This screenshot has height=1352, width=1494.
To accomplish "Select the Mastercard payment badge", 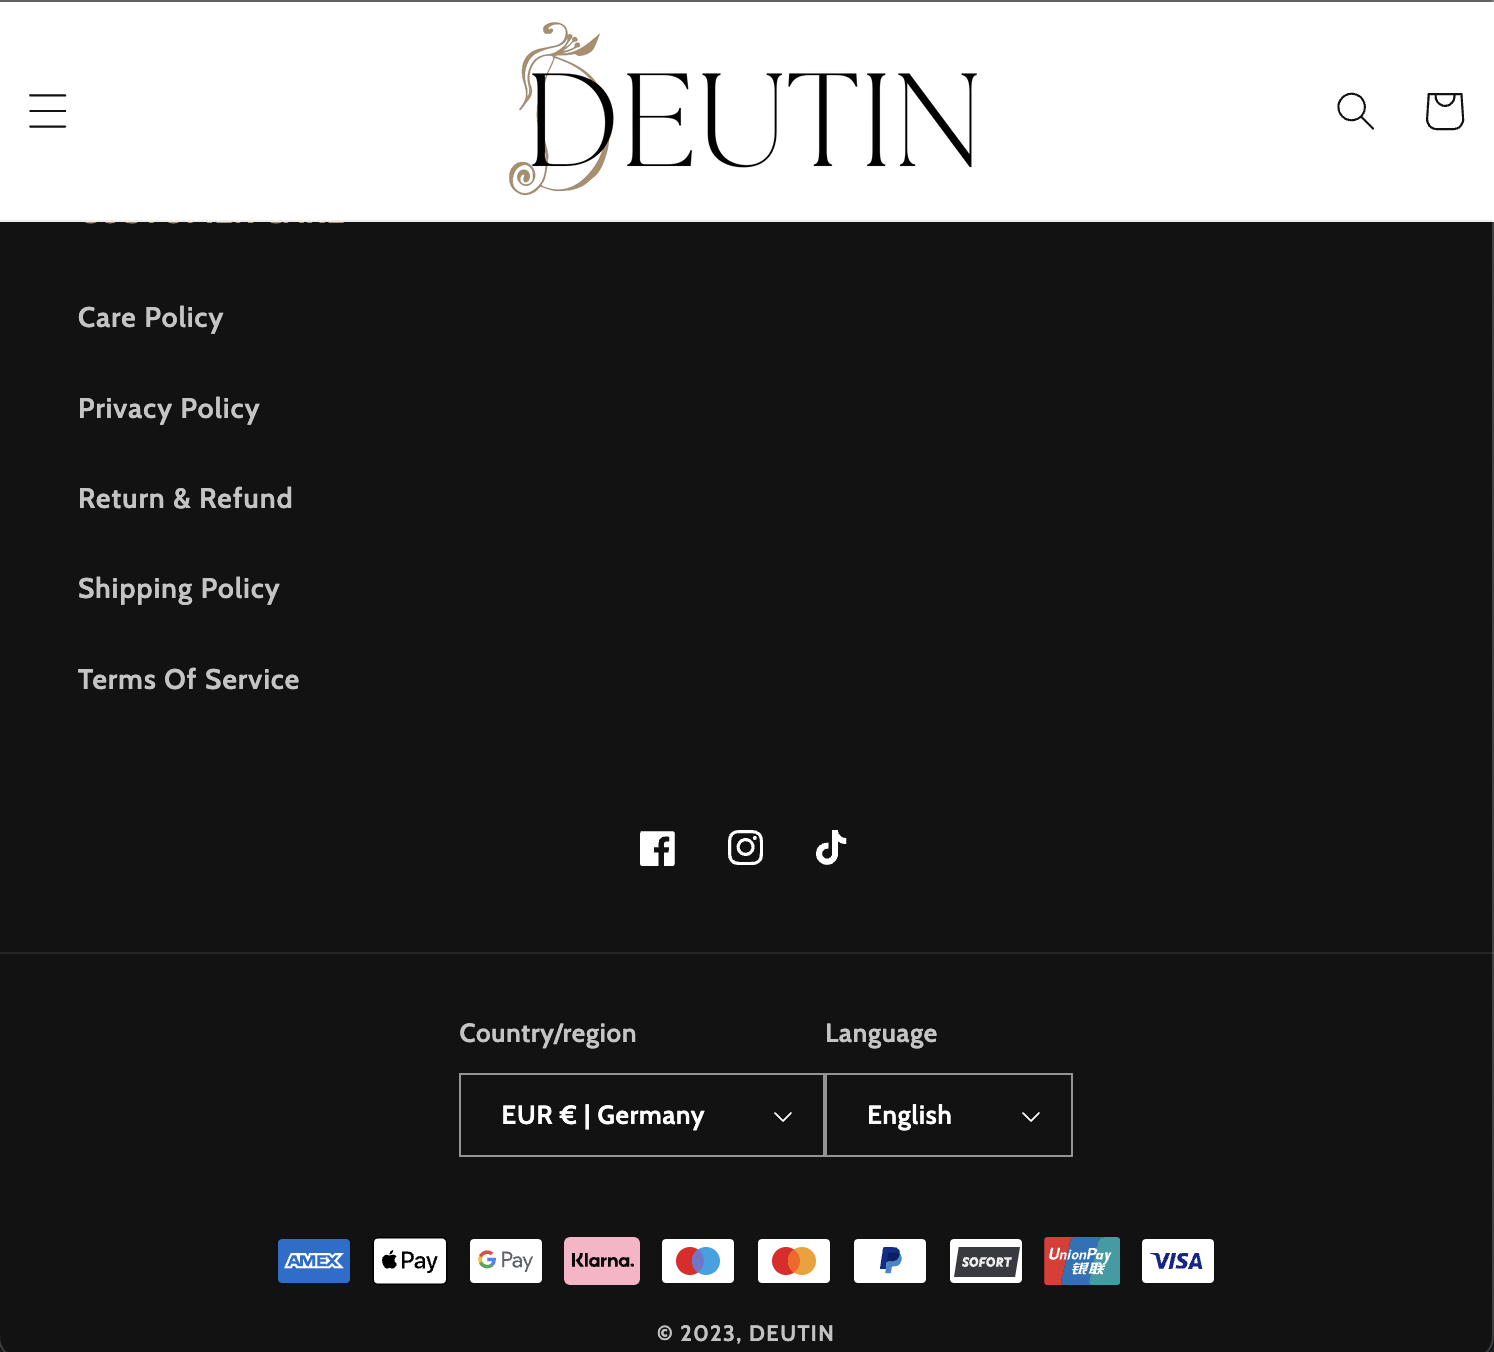I will pyautogui.click(x=793, y=1261).
